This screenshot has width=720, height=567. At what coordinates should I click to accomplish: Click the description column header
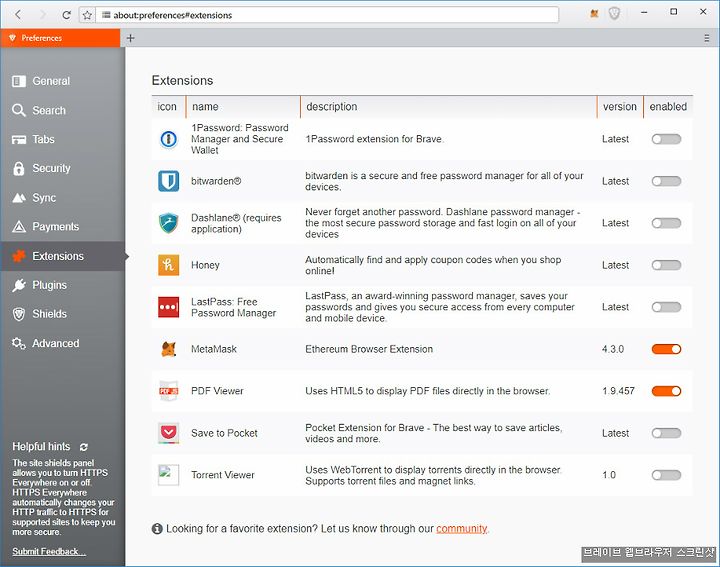coord(448,107)
